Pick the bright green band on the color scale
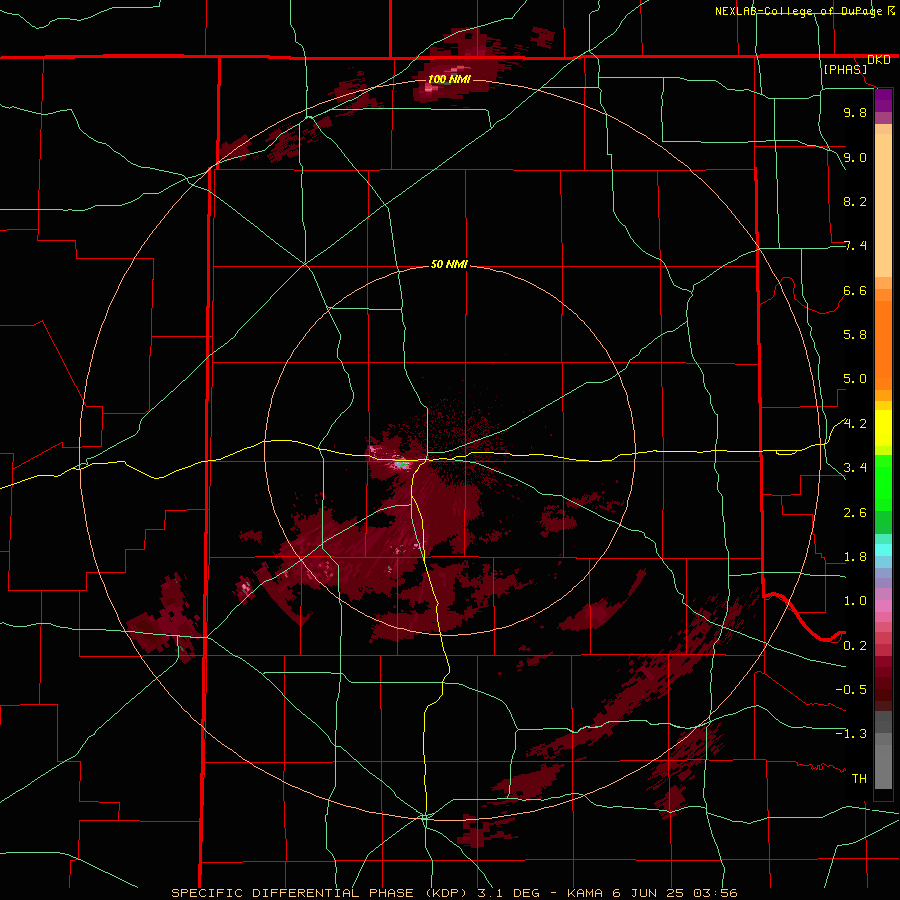The height and width of the screenshot is (900, 900). [x=883, y=483]
